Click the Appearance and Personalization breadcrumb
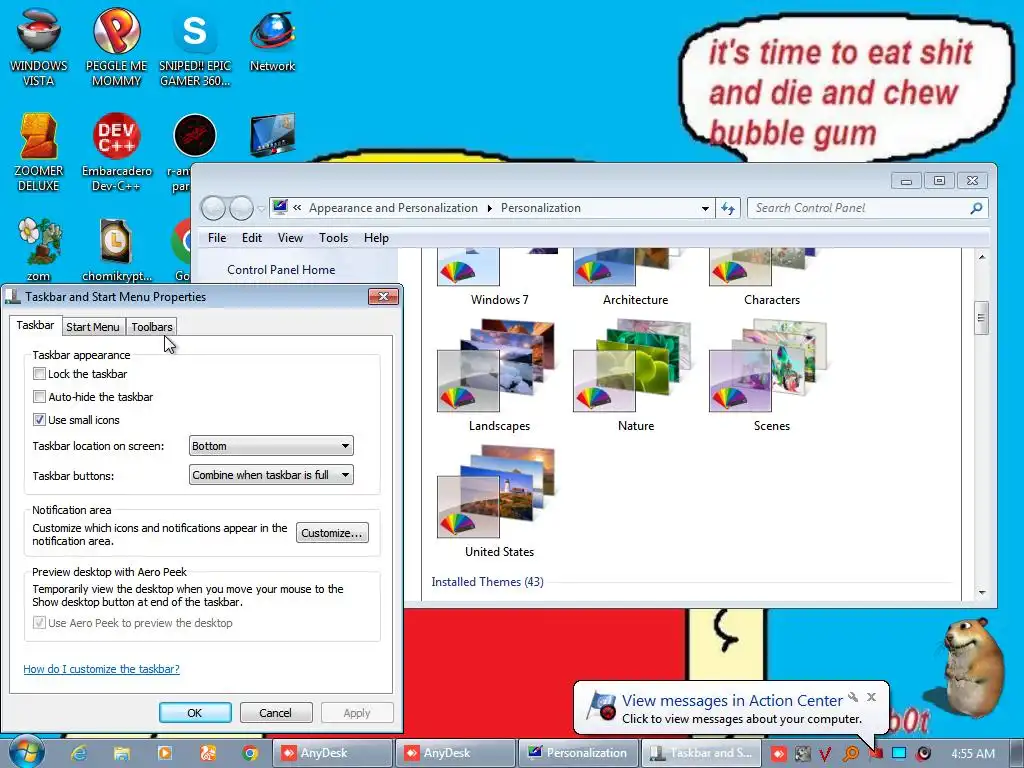1024x768 pixels. click(393, 208)
